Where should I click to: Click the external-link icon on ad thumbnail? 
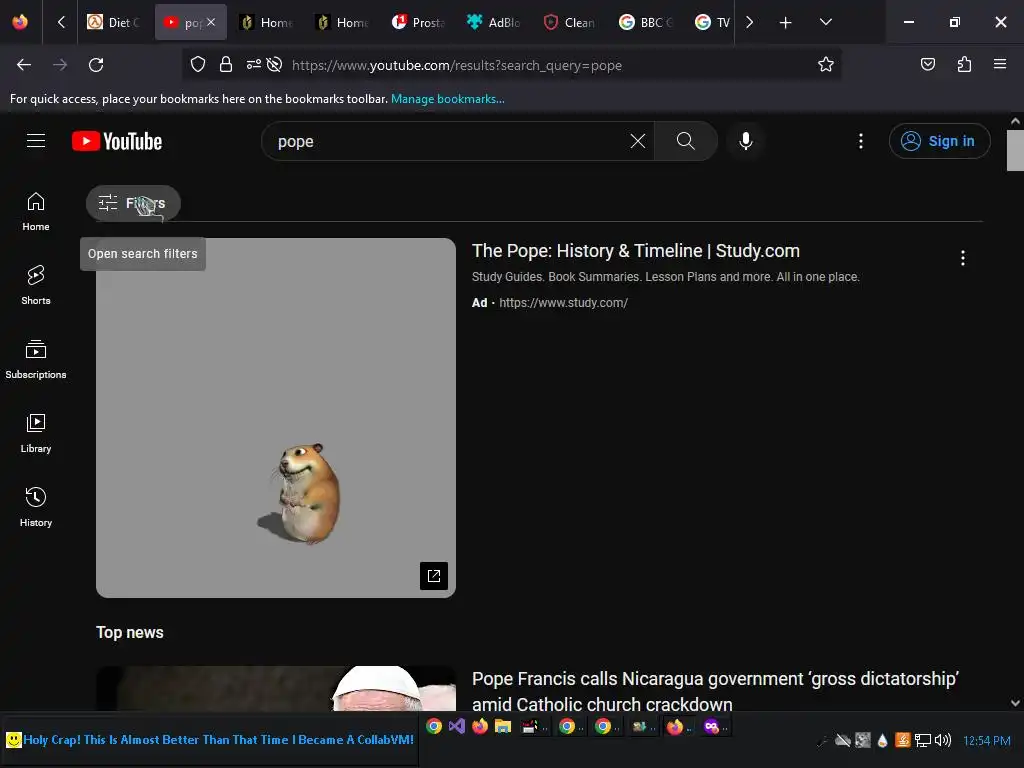pos(434,575)
